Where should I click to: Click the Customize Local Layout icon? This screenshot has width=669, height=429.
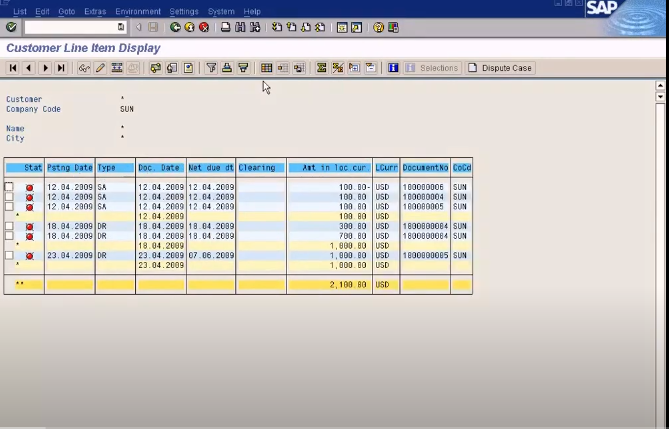coord(393,27)
